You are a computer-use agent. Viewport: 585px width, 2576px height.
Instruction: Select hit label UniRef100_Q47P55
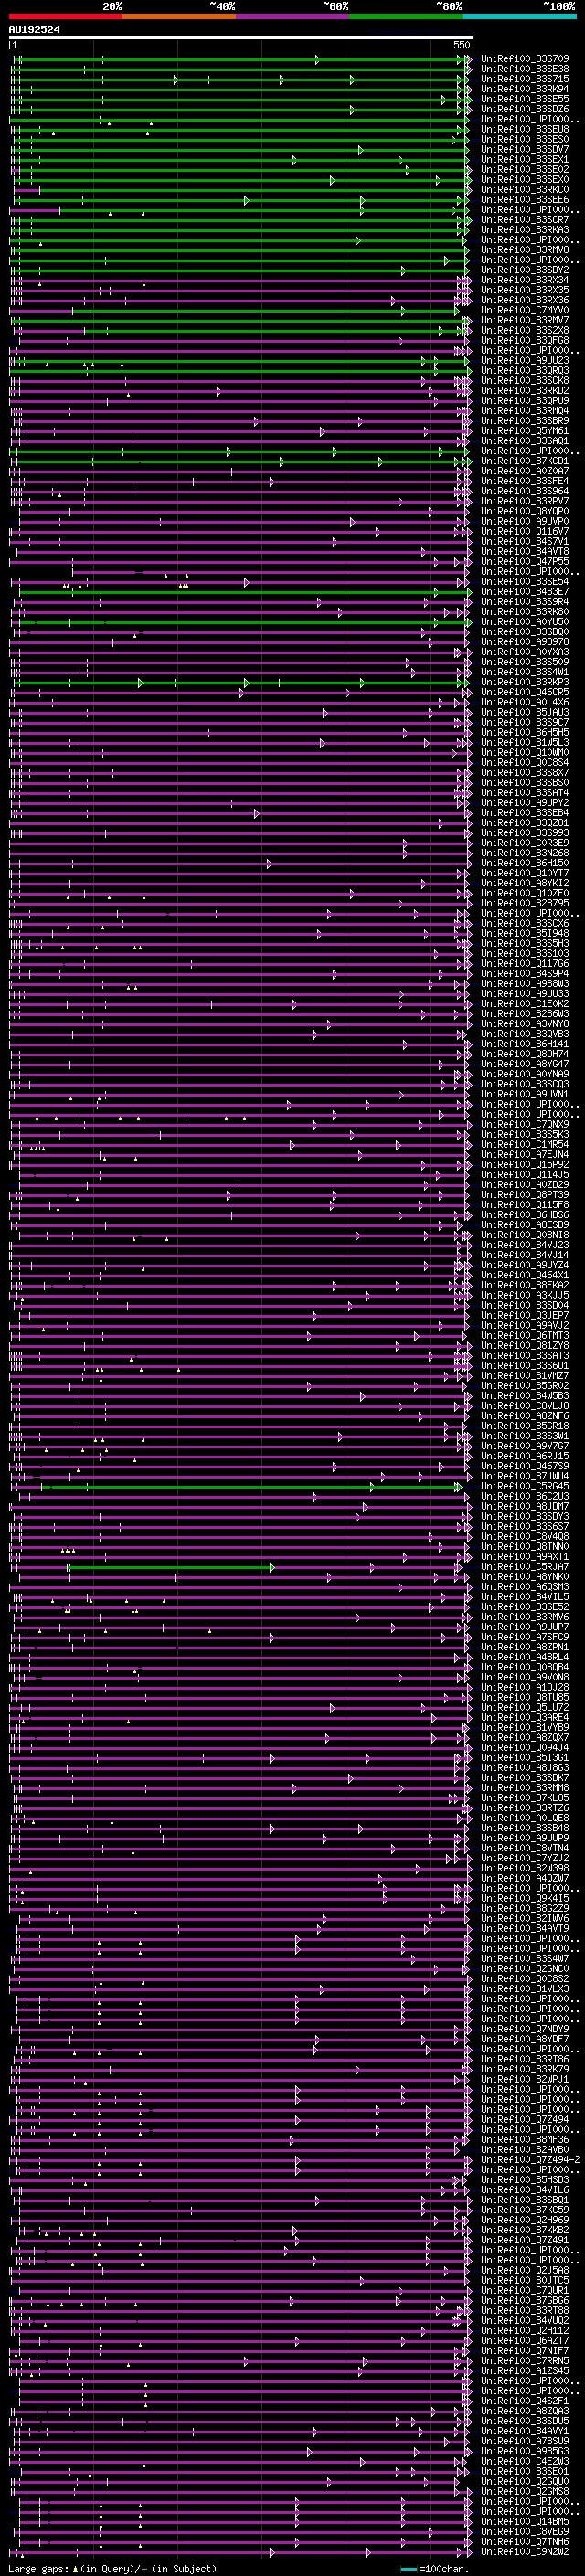coord(525,561)
